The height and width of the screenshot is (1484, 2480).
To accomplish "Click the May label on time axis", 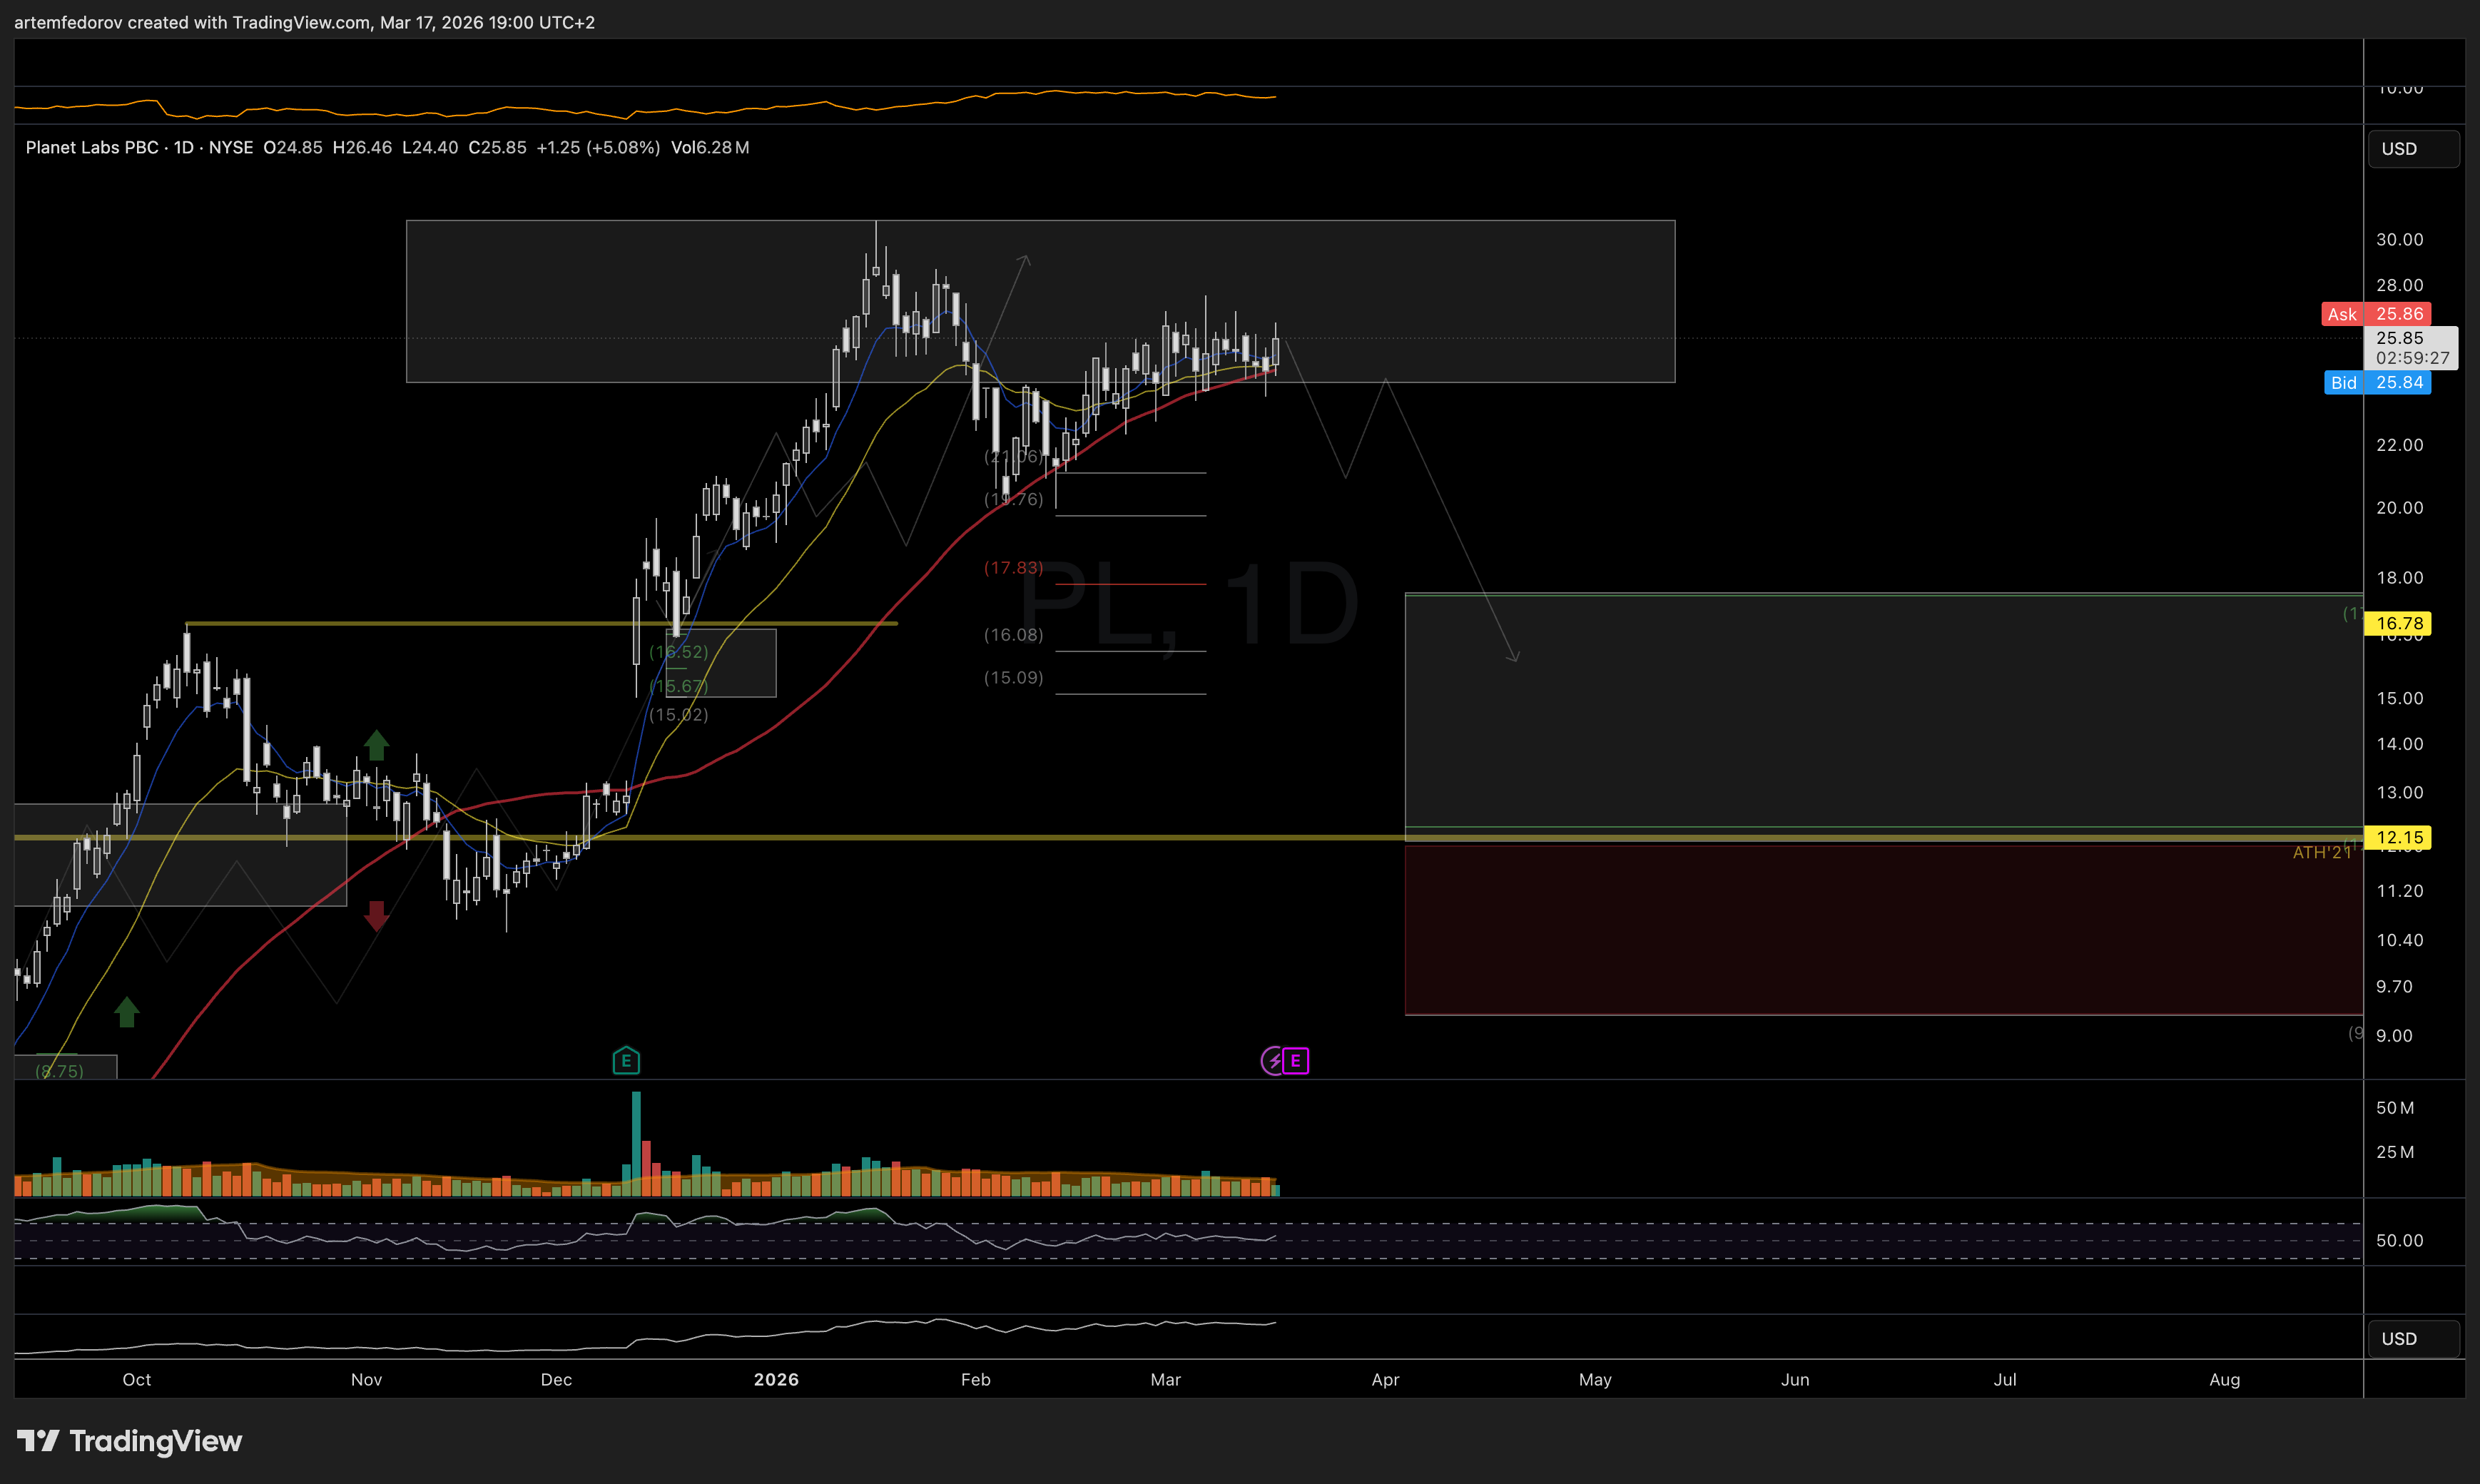I will [x=1595, y=1380].
